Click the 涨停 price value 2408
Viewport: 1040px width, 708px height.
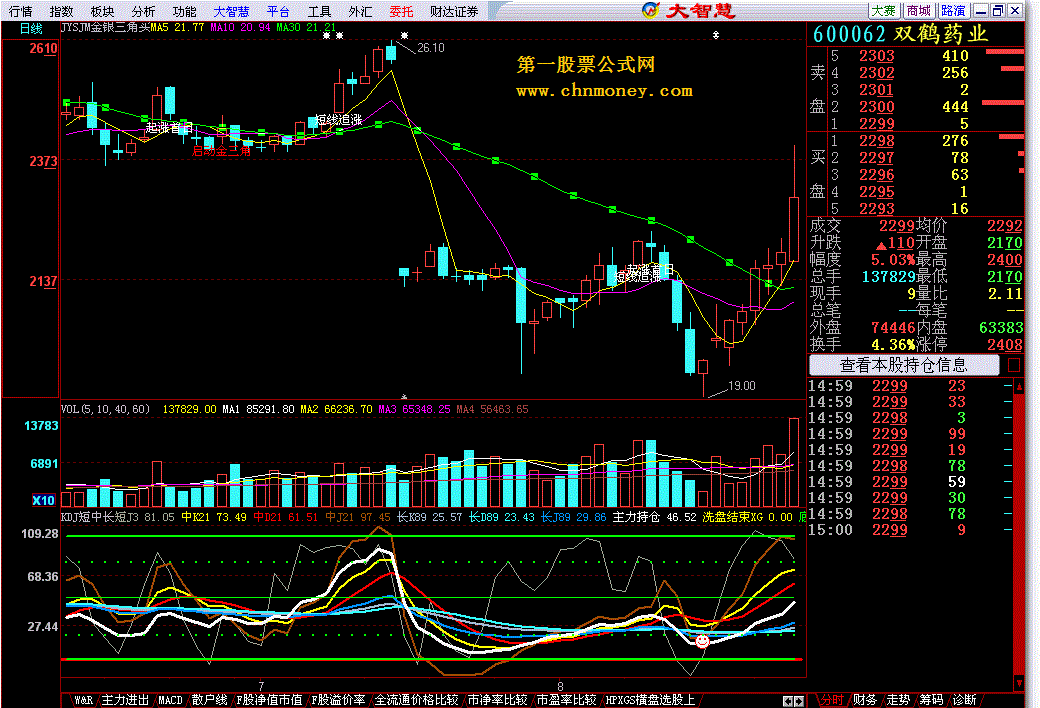click(1005, 344)
